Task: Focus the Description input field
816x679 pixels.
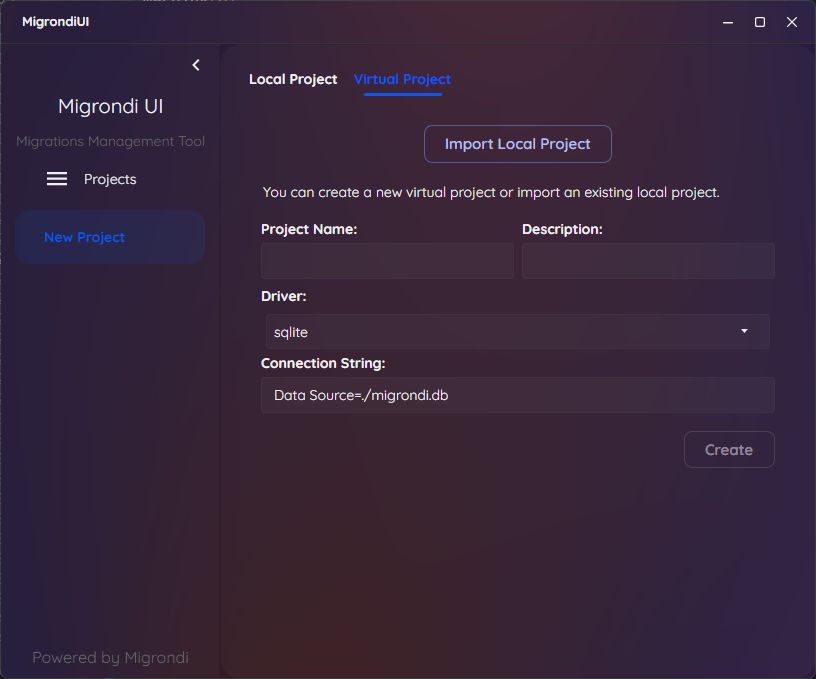Action: [x=648, y=261]
